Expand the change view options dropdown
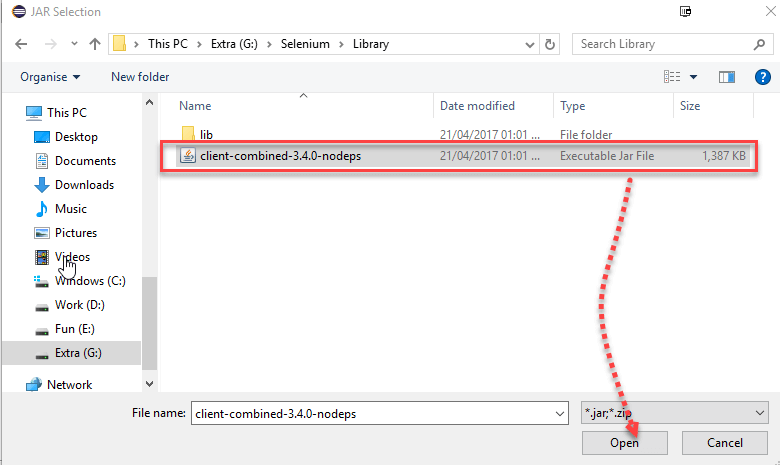 [x=694, y=77]
